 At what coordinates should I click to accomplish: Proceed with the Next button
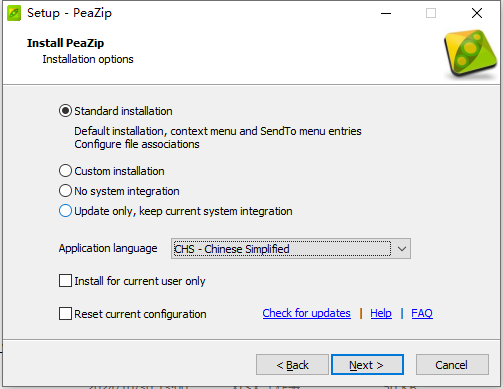(x=367, y=365)
